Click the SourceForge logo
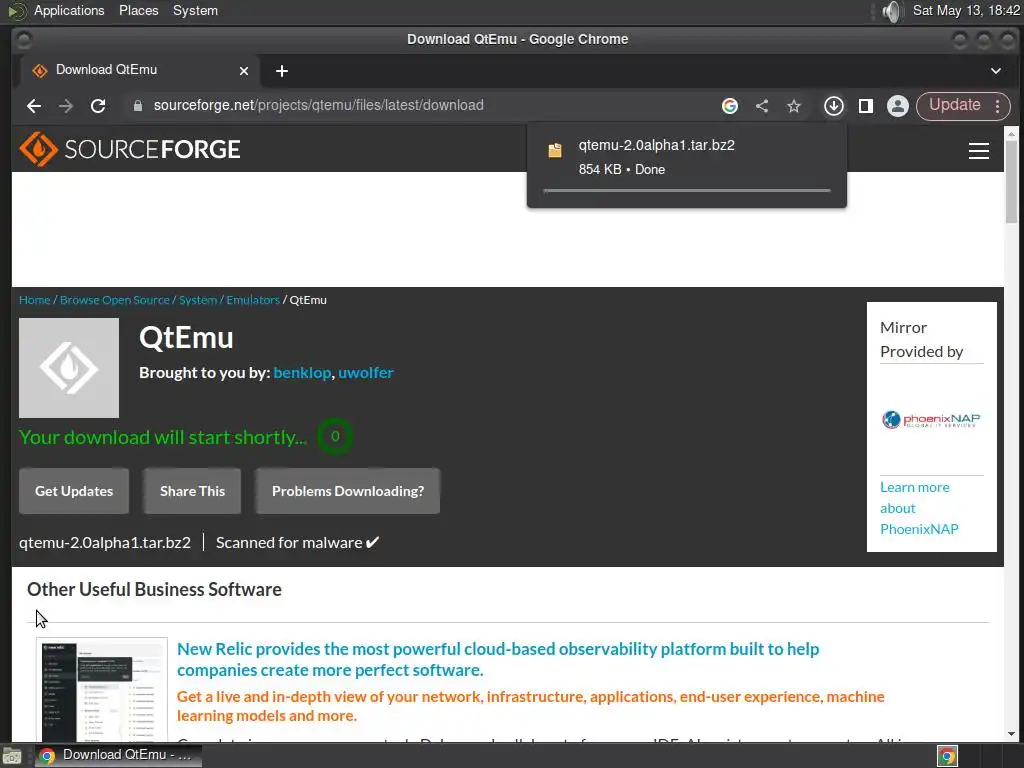This screenshot has width=1024, height=768. click(x=130, y=150)
